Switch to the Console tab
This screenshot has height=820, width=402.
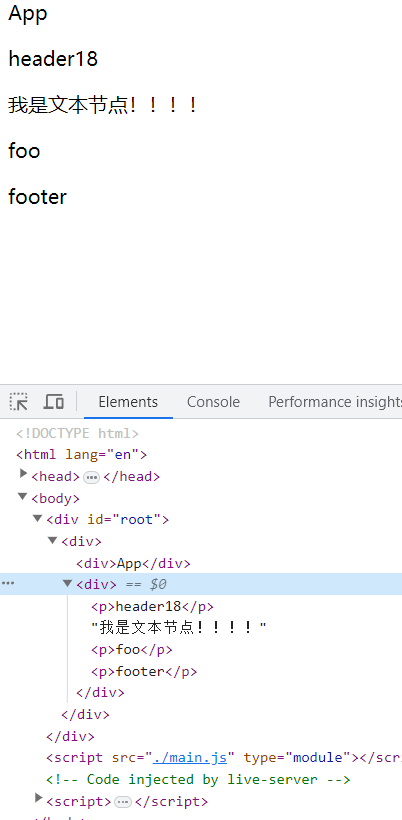tap(213, 402)
